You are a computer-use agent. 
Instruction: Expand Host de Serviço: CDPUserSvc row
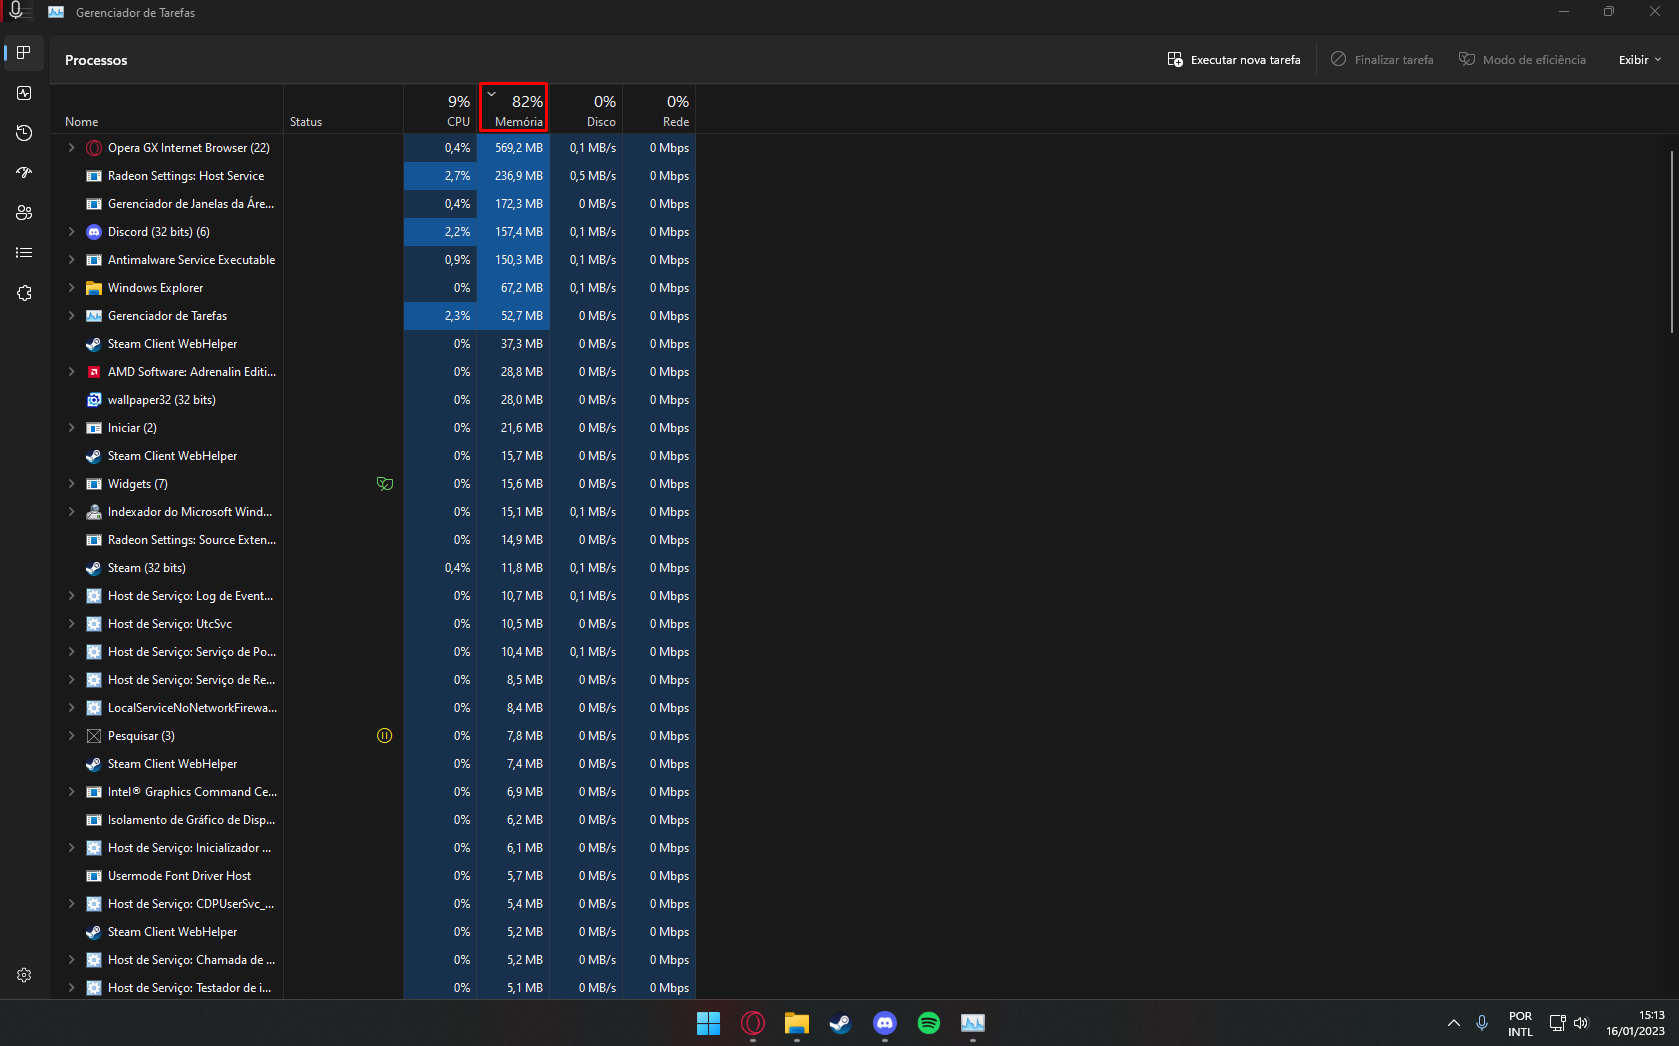click(71, 904)
